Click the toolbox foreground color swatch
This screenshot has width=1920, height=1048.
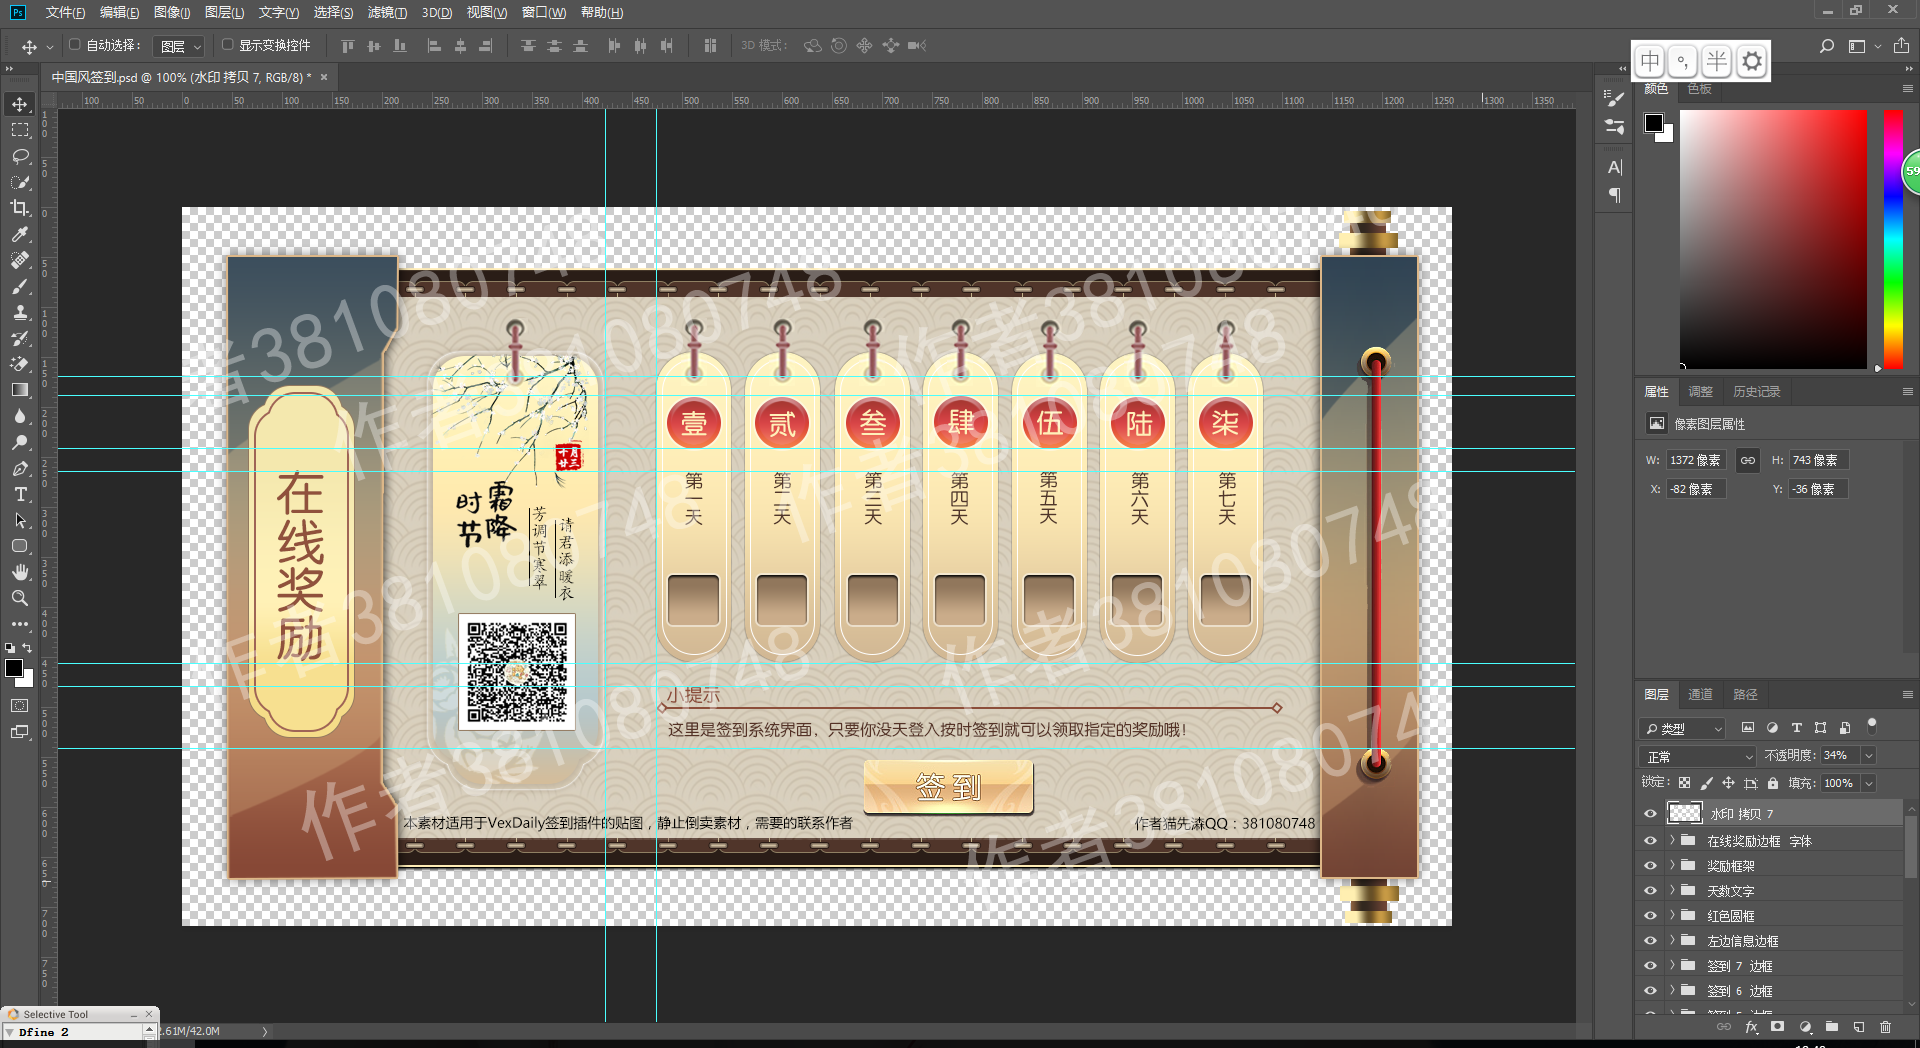[x=14, y=669]
